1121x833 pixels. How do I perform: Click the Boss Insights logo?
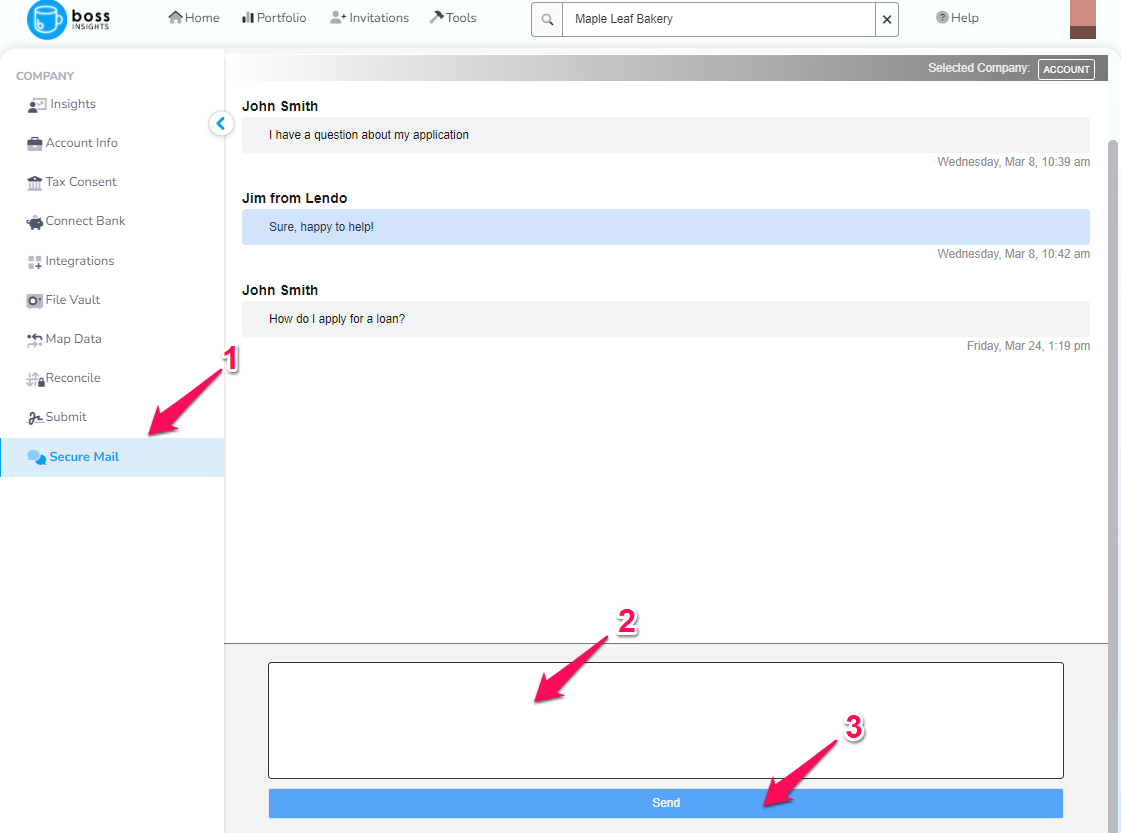[x=69, y=19]
